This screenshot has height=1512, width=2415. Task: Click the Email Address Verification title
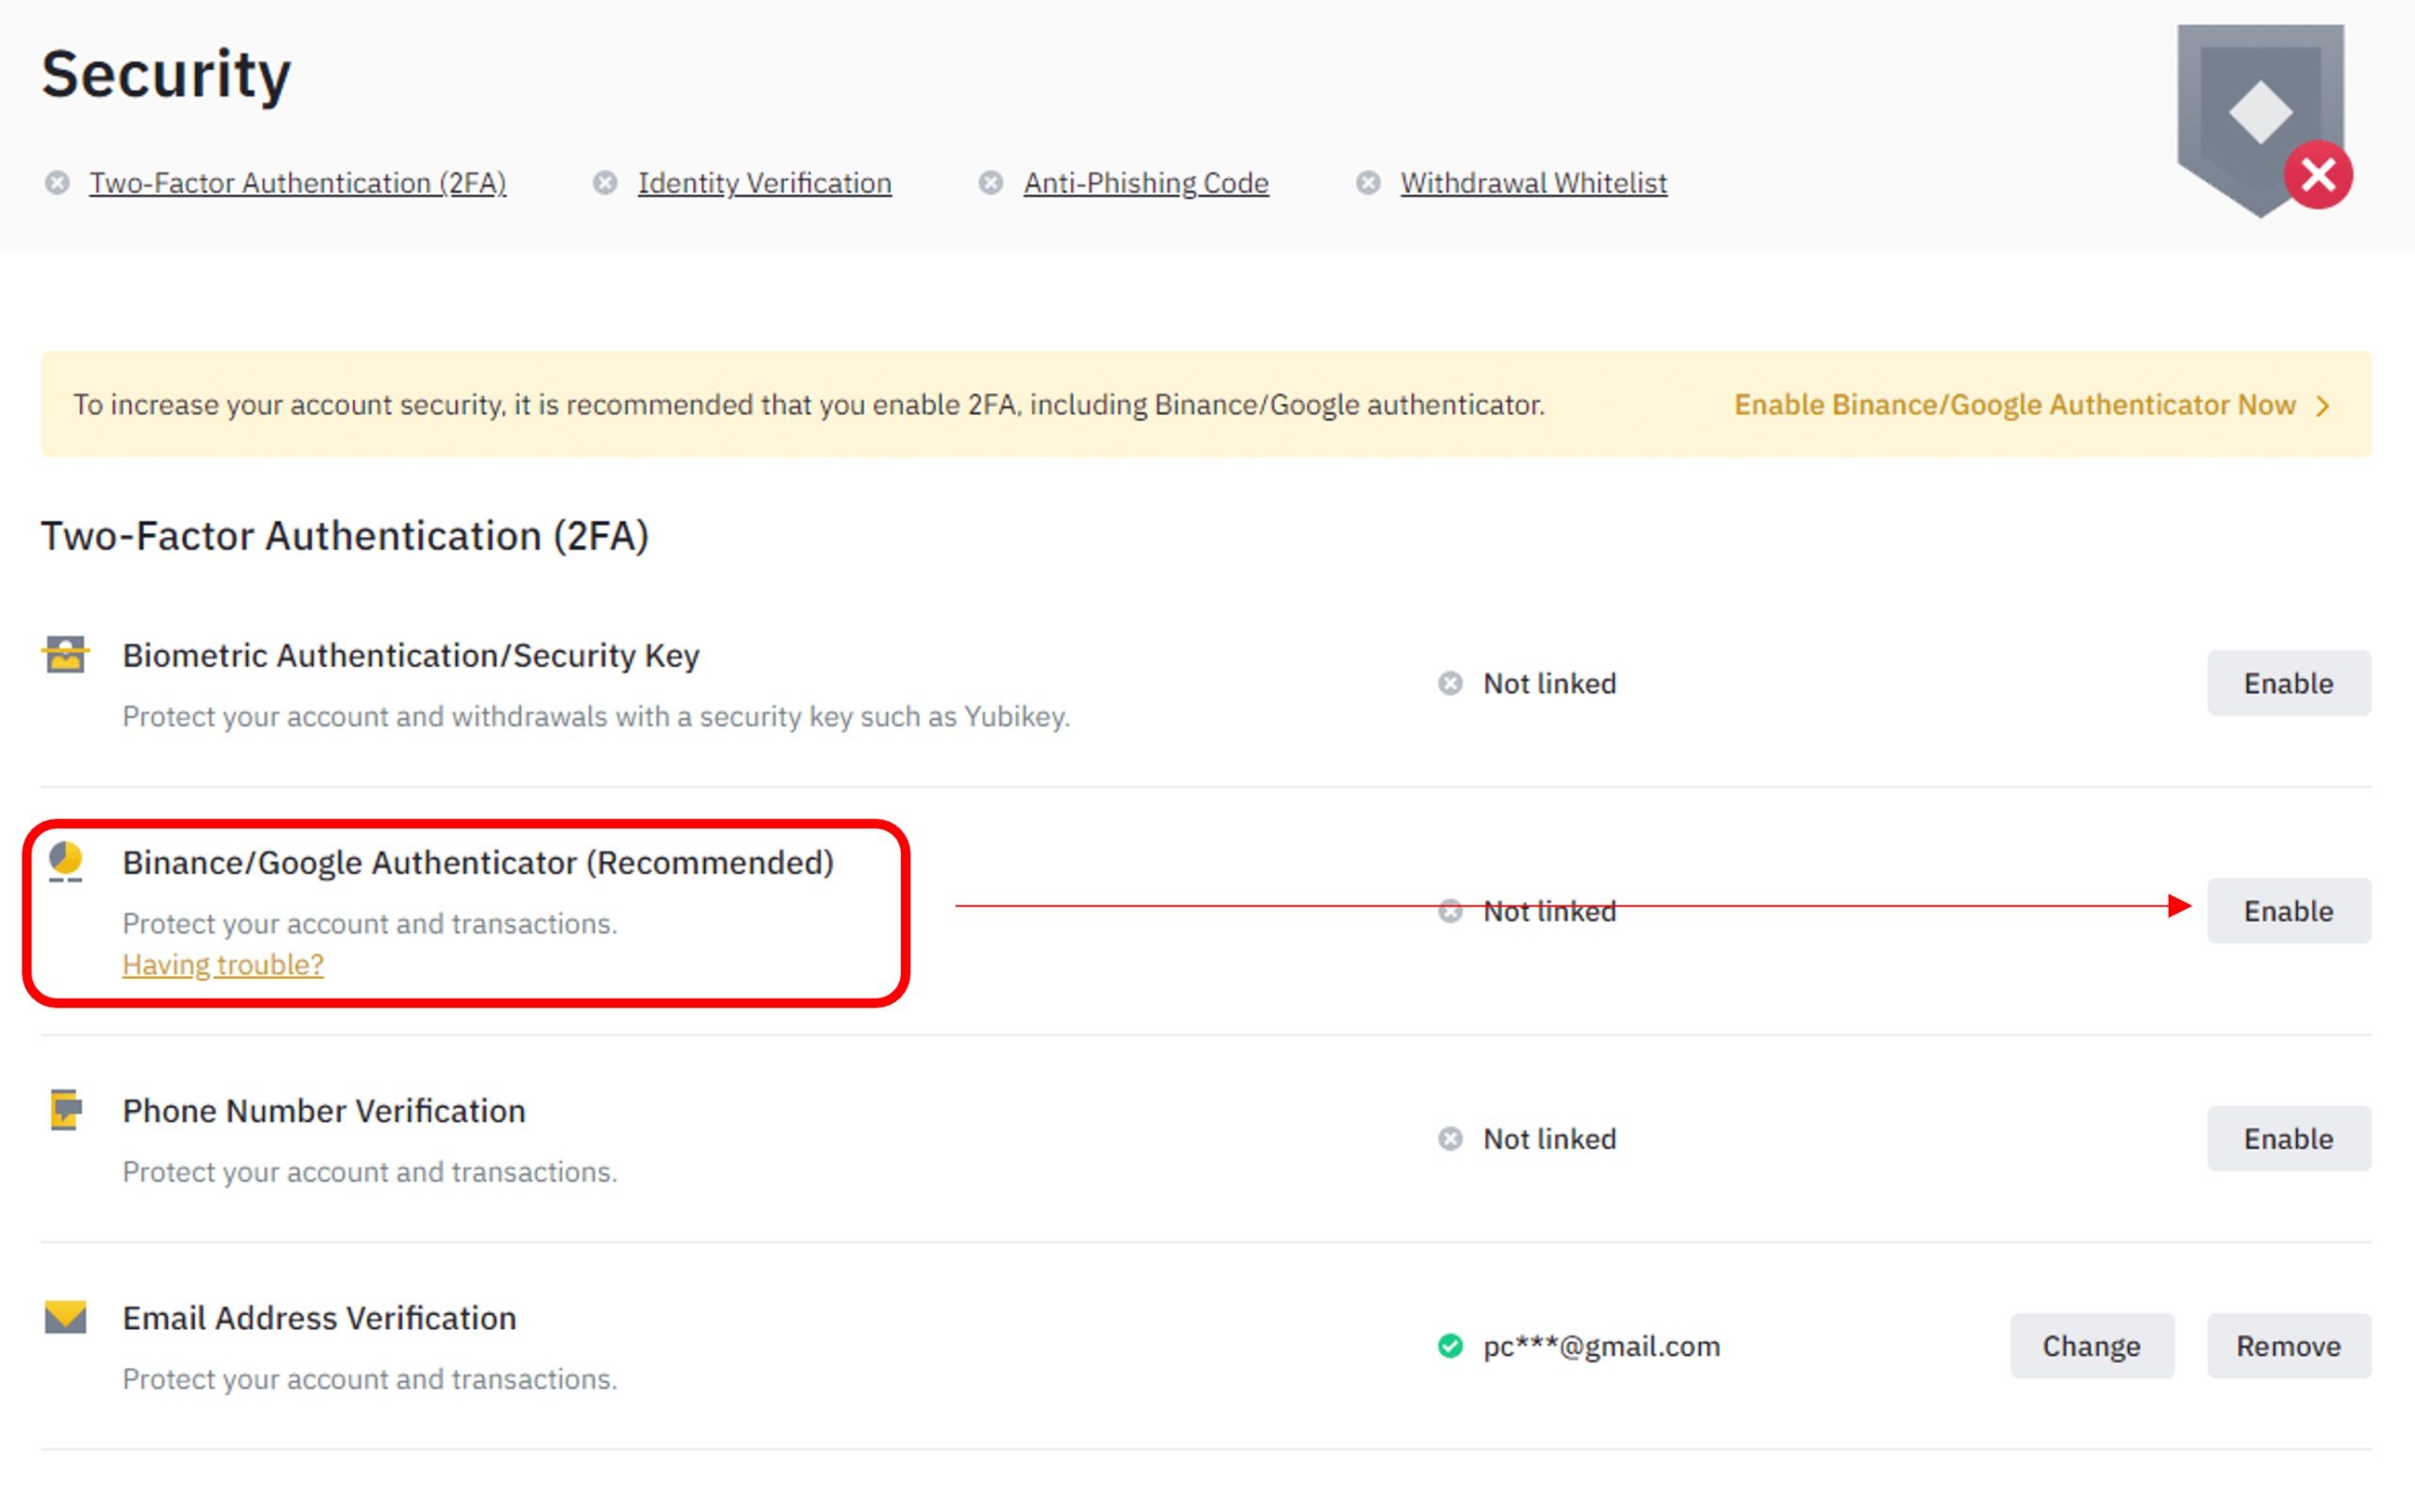pos(319,1318)
